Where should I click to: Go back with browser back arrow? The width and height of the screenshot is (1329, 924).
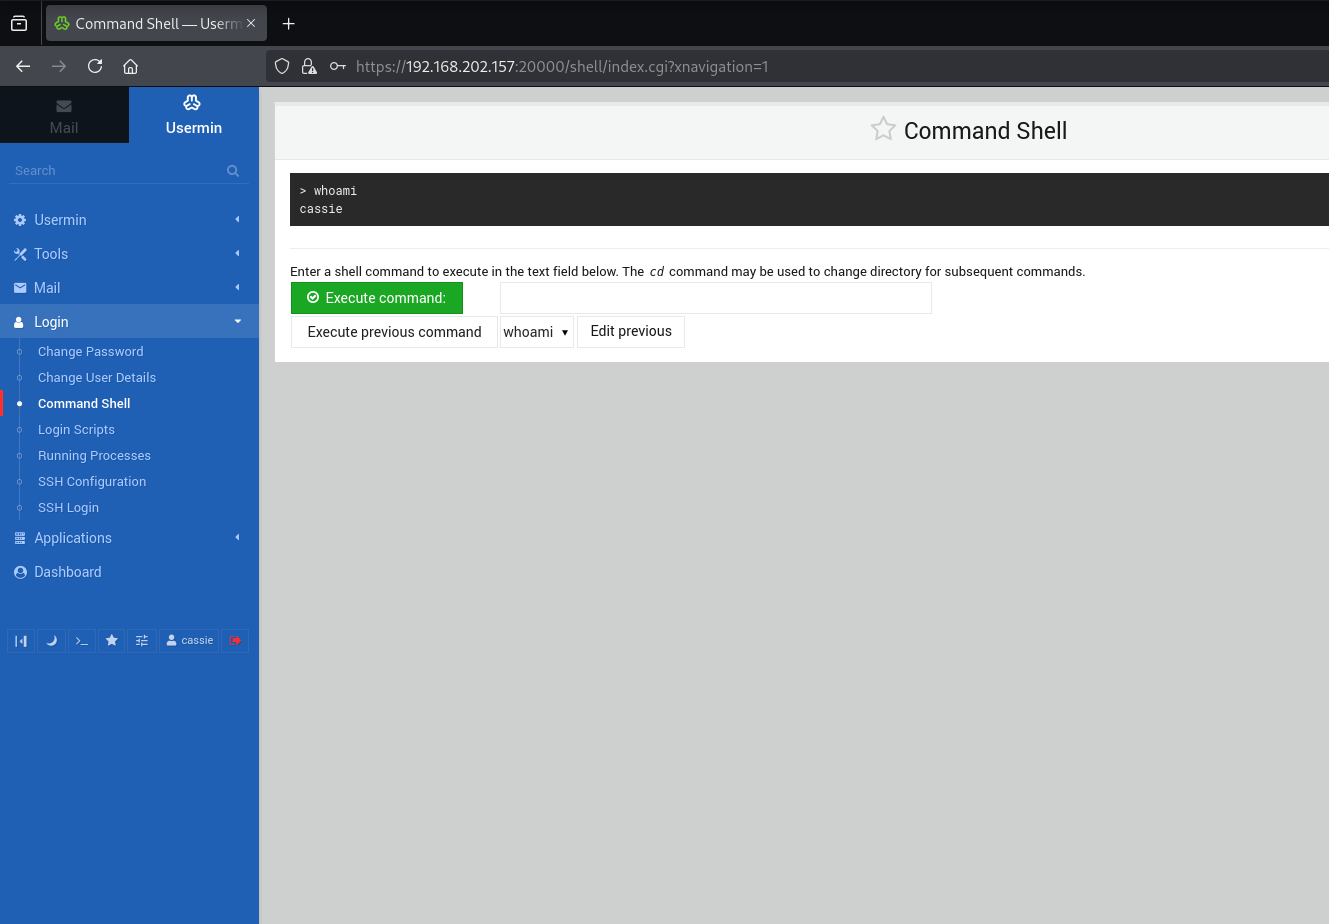pos(23,66)
